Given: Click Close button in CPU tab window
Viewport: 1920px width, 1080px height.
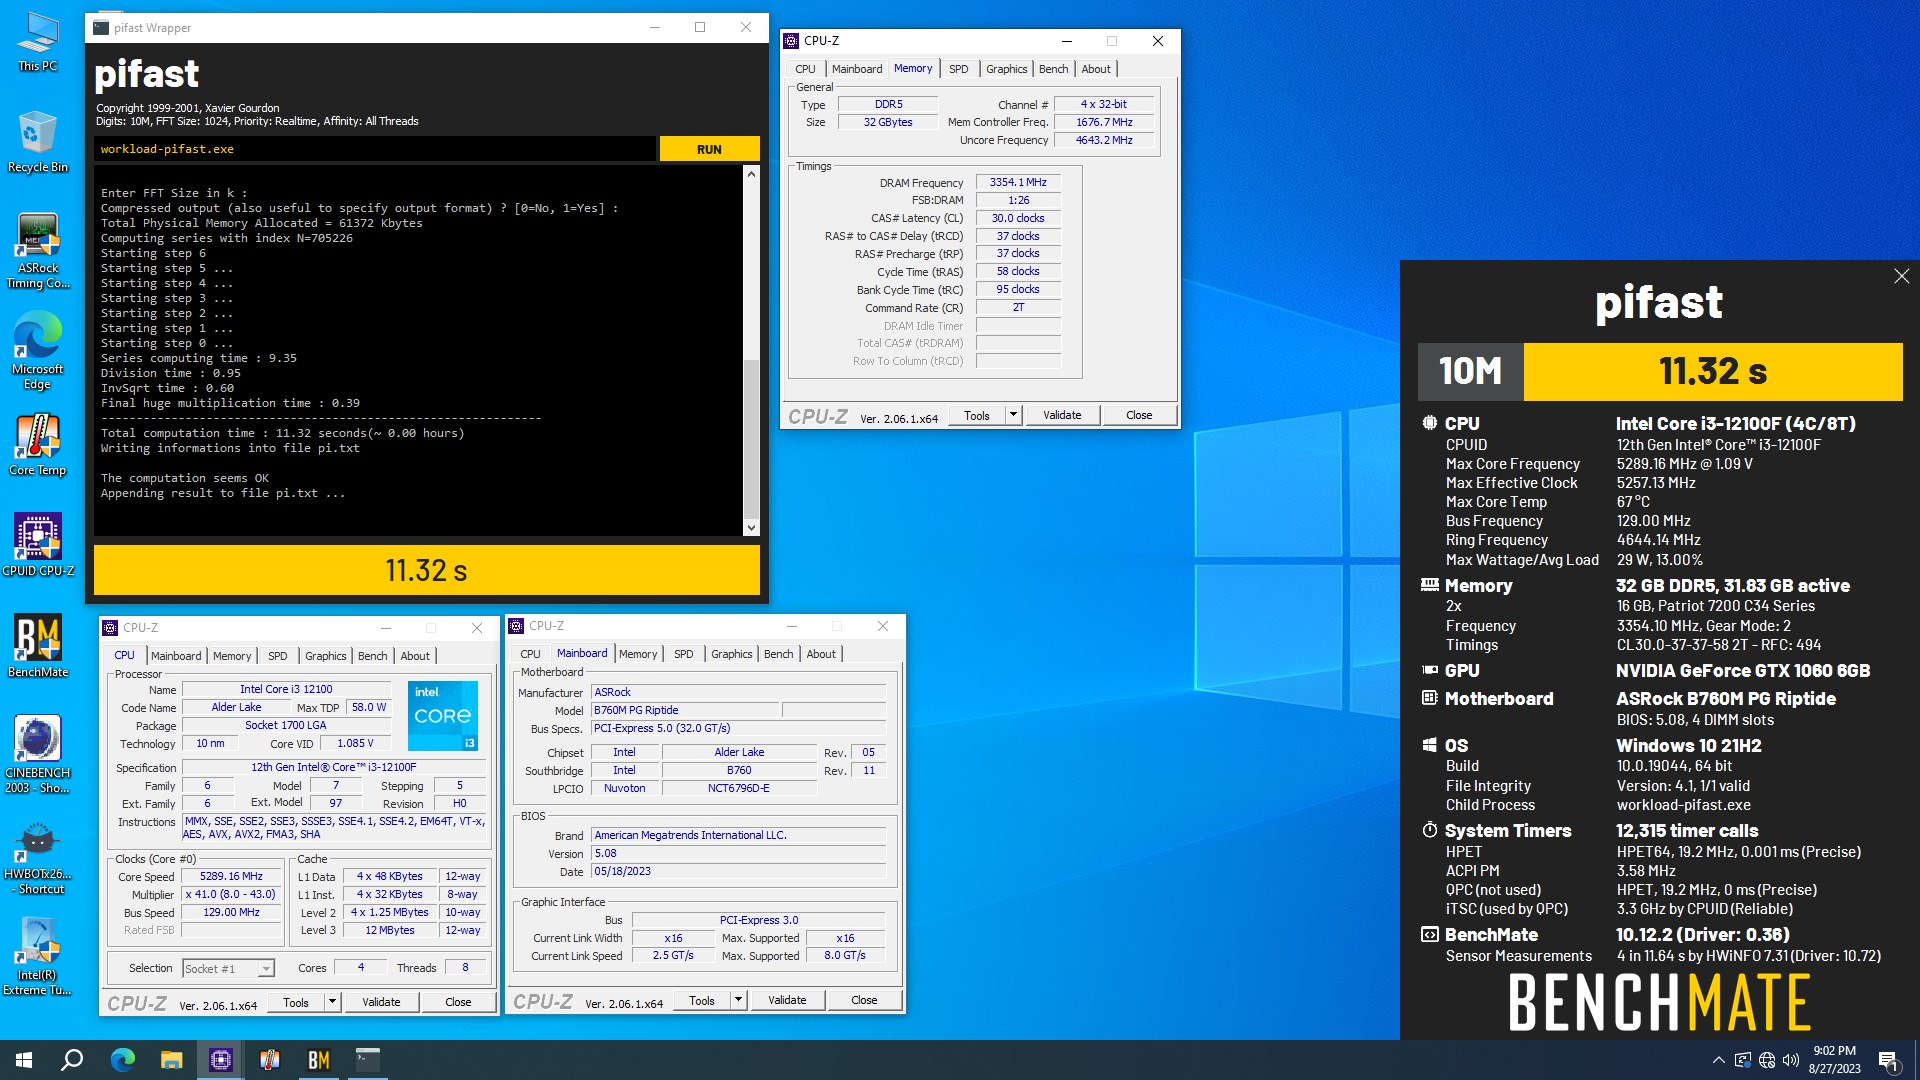Looking at the screenshot, I should 458,1002.
